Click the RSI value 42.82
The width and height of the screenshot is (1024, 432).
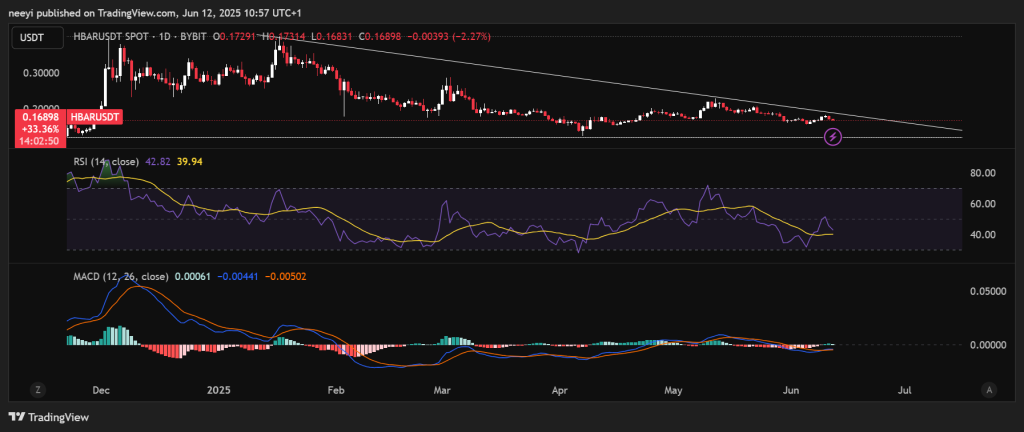point(157,161)
